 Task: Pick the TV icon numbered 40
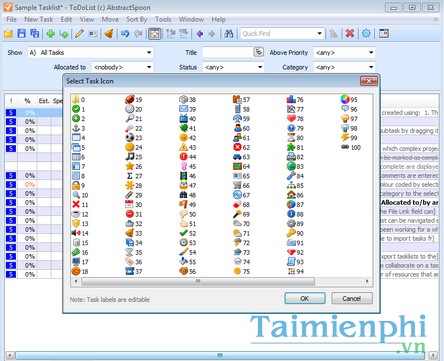pyautogui.click(x=183, y=119)
